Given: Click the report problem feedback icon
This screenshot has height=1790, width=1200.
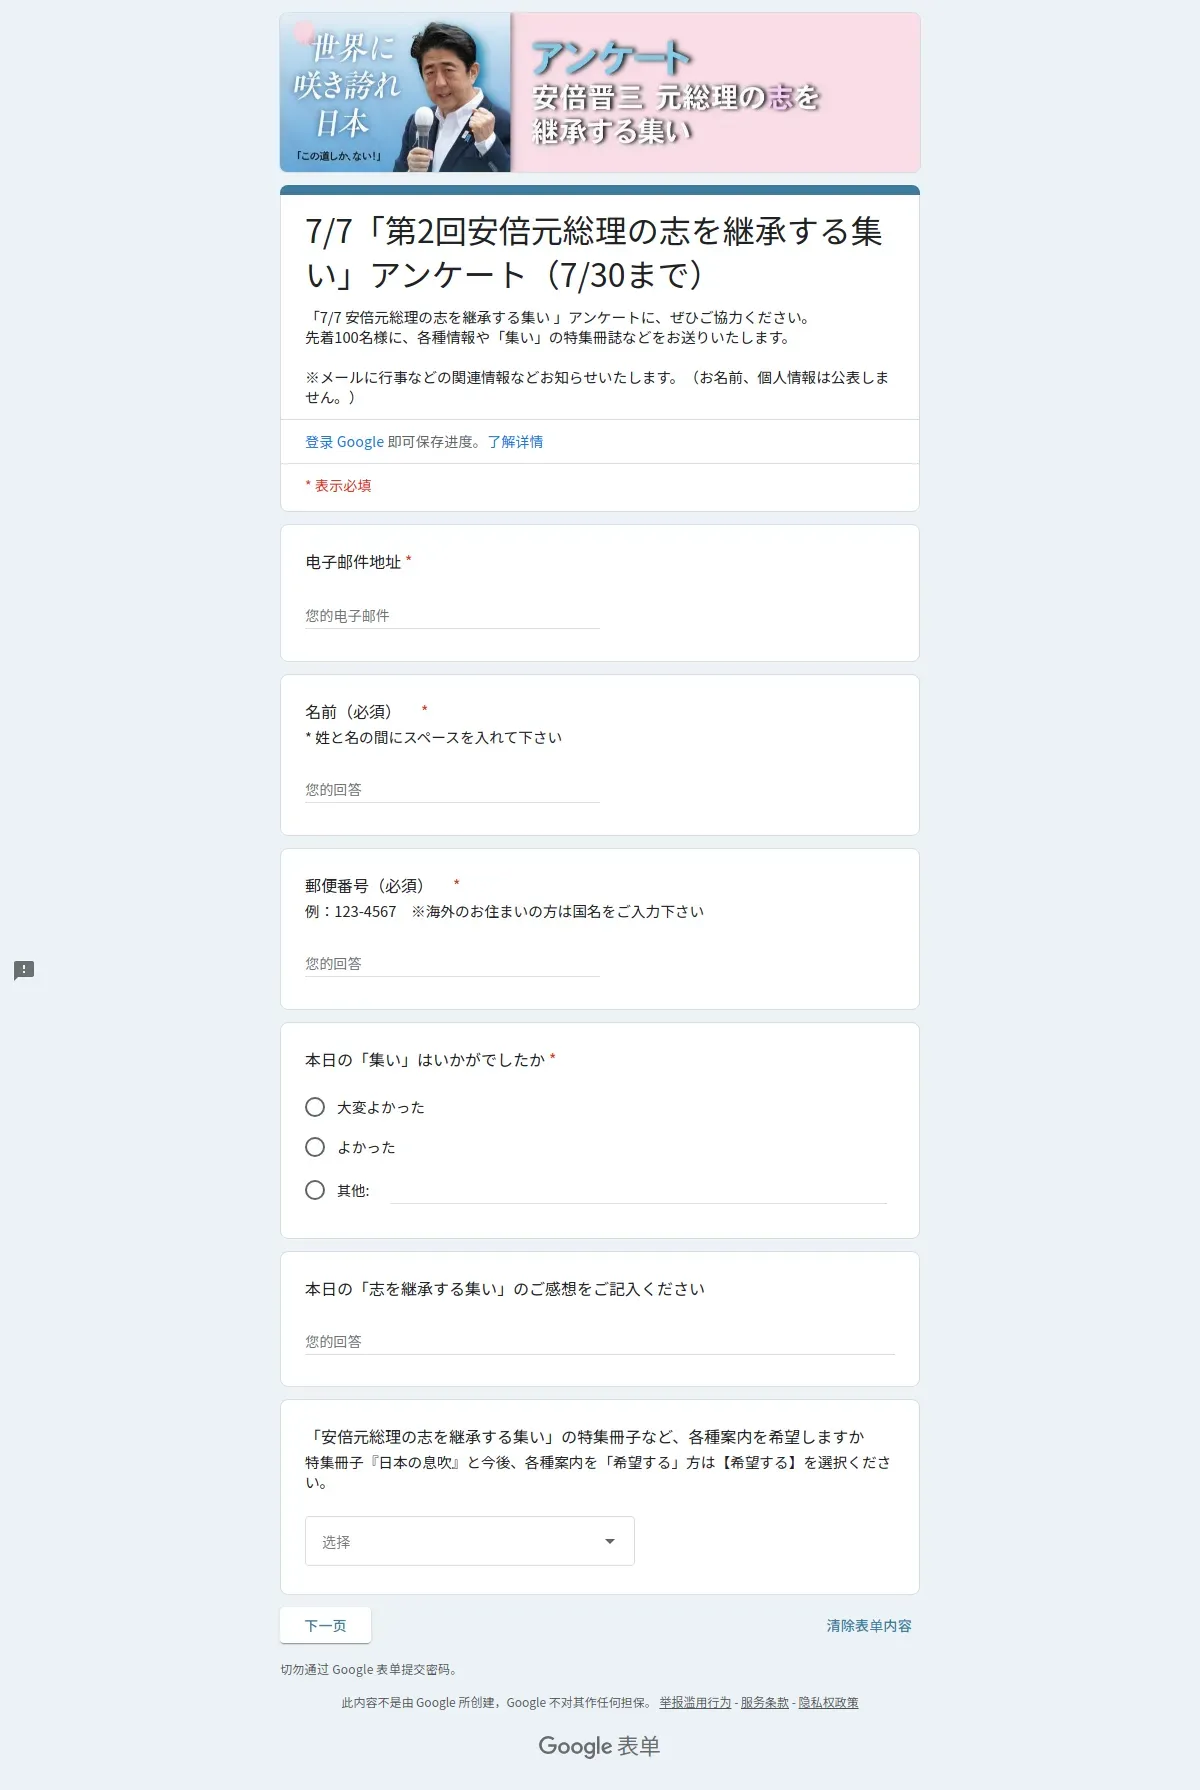Looking at the screenshot, I should point(24,970).
